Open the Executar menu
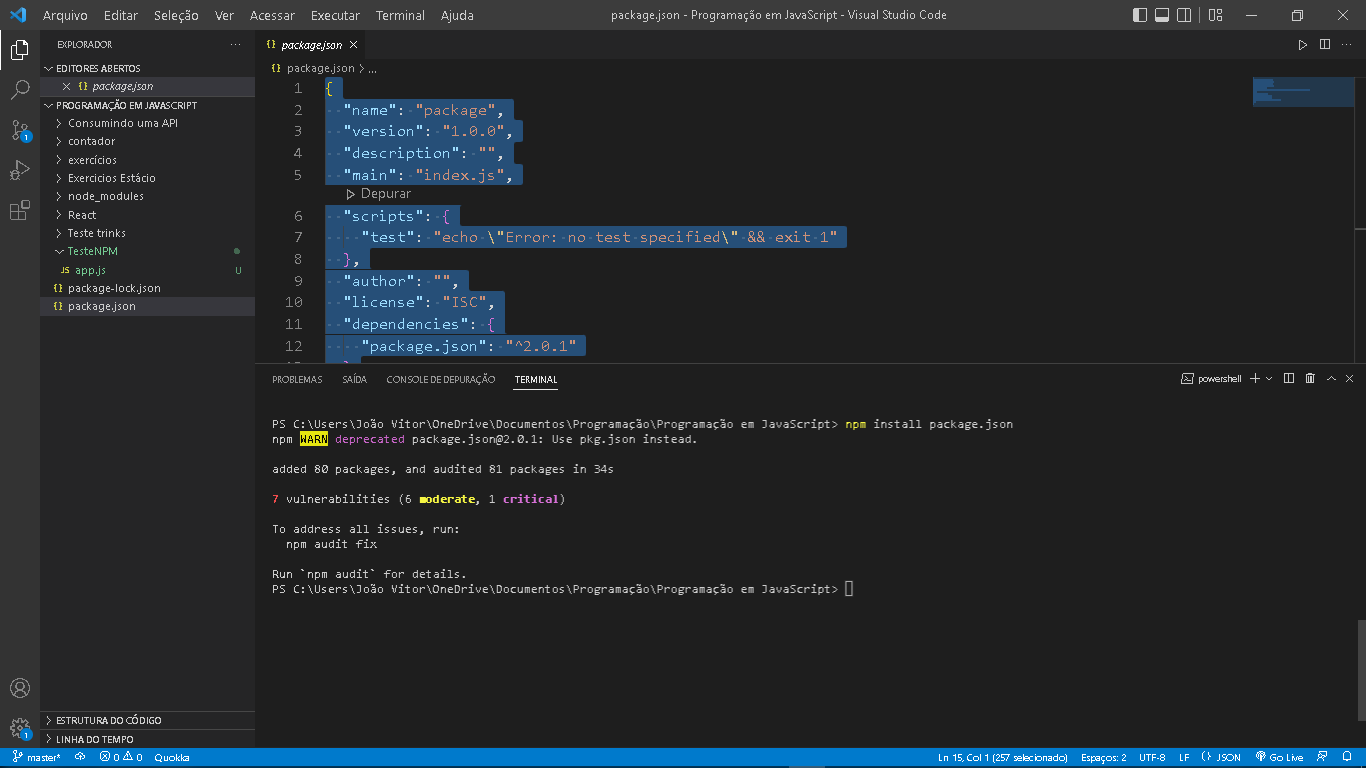The width and height of the screenshot is (1366, 768). pos(335,15)
